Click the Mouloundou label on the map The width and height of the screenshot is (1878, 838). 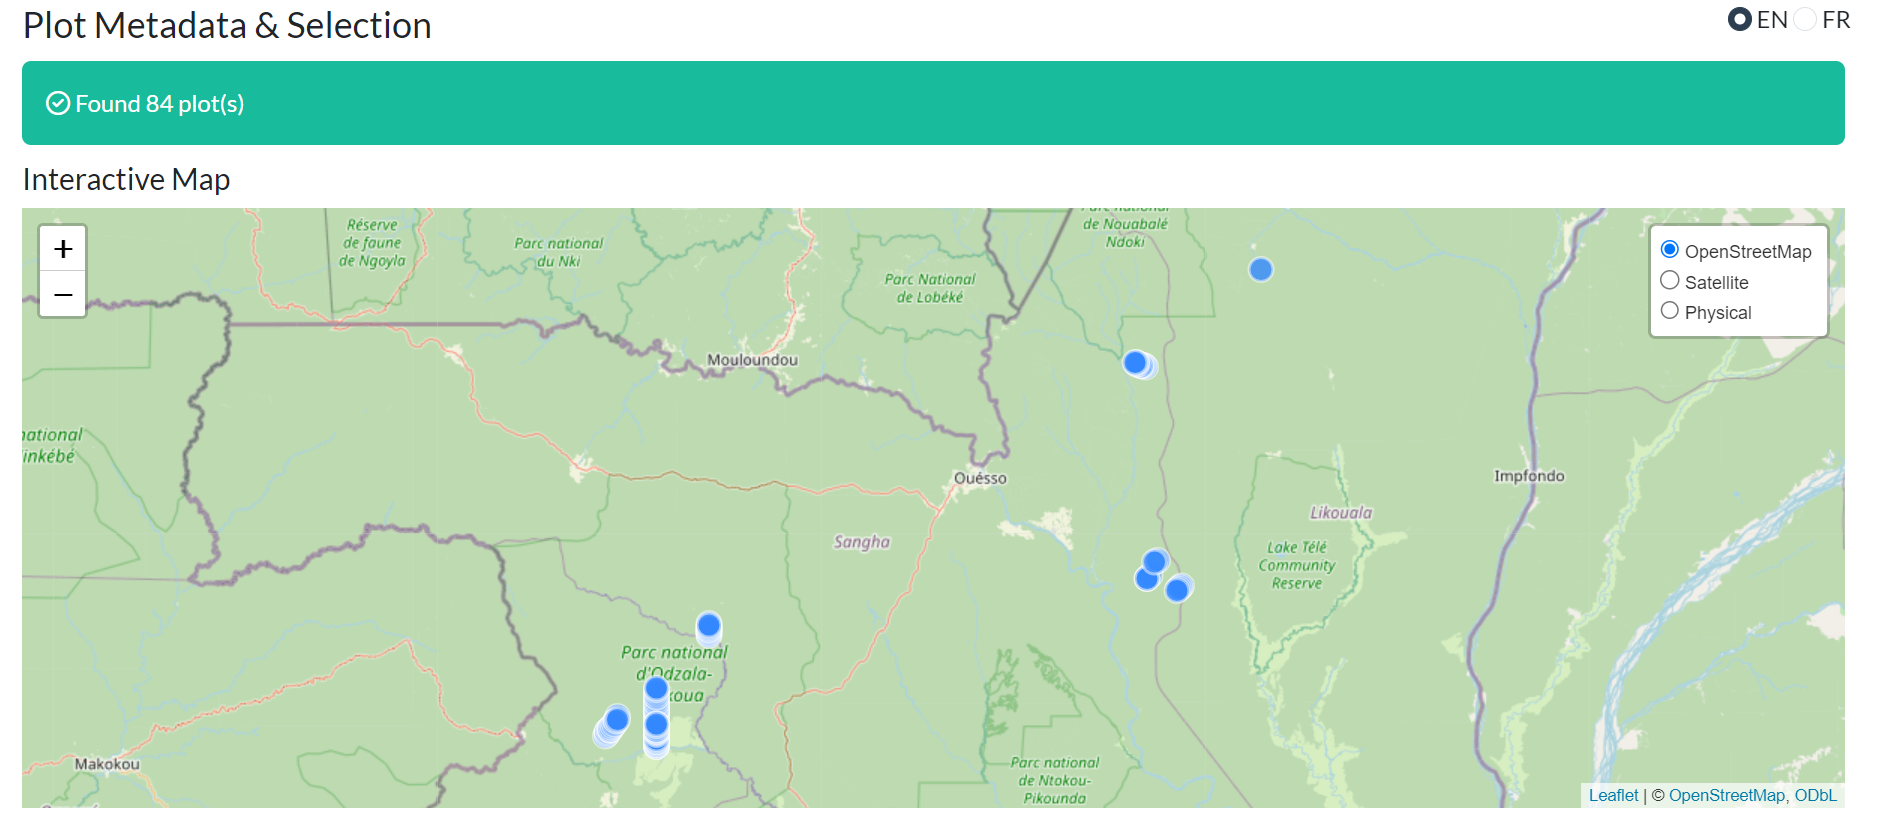pos(752,360)
